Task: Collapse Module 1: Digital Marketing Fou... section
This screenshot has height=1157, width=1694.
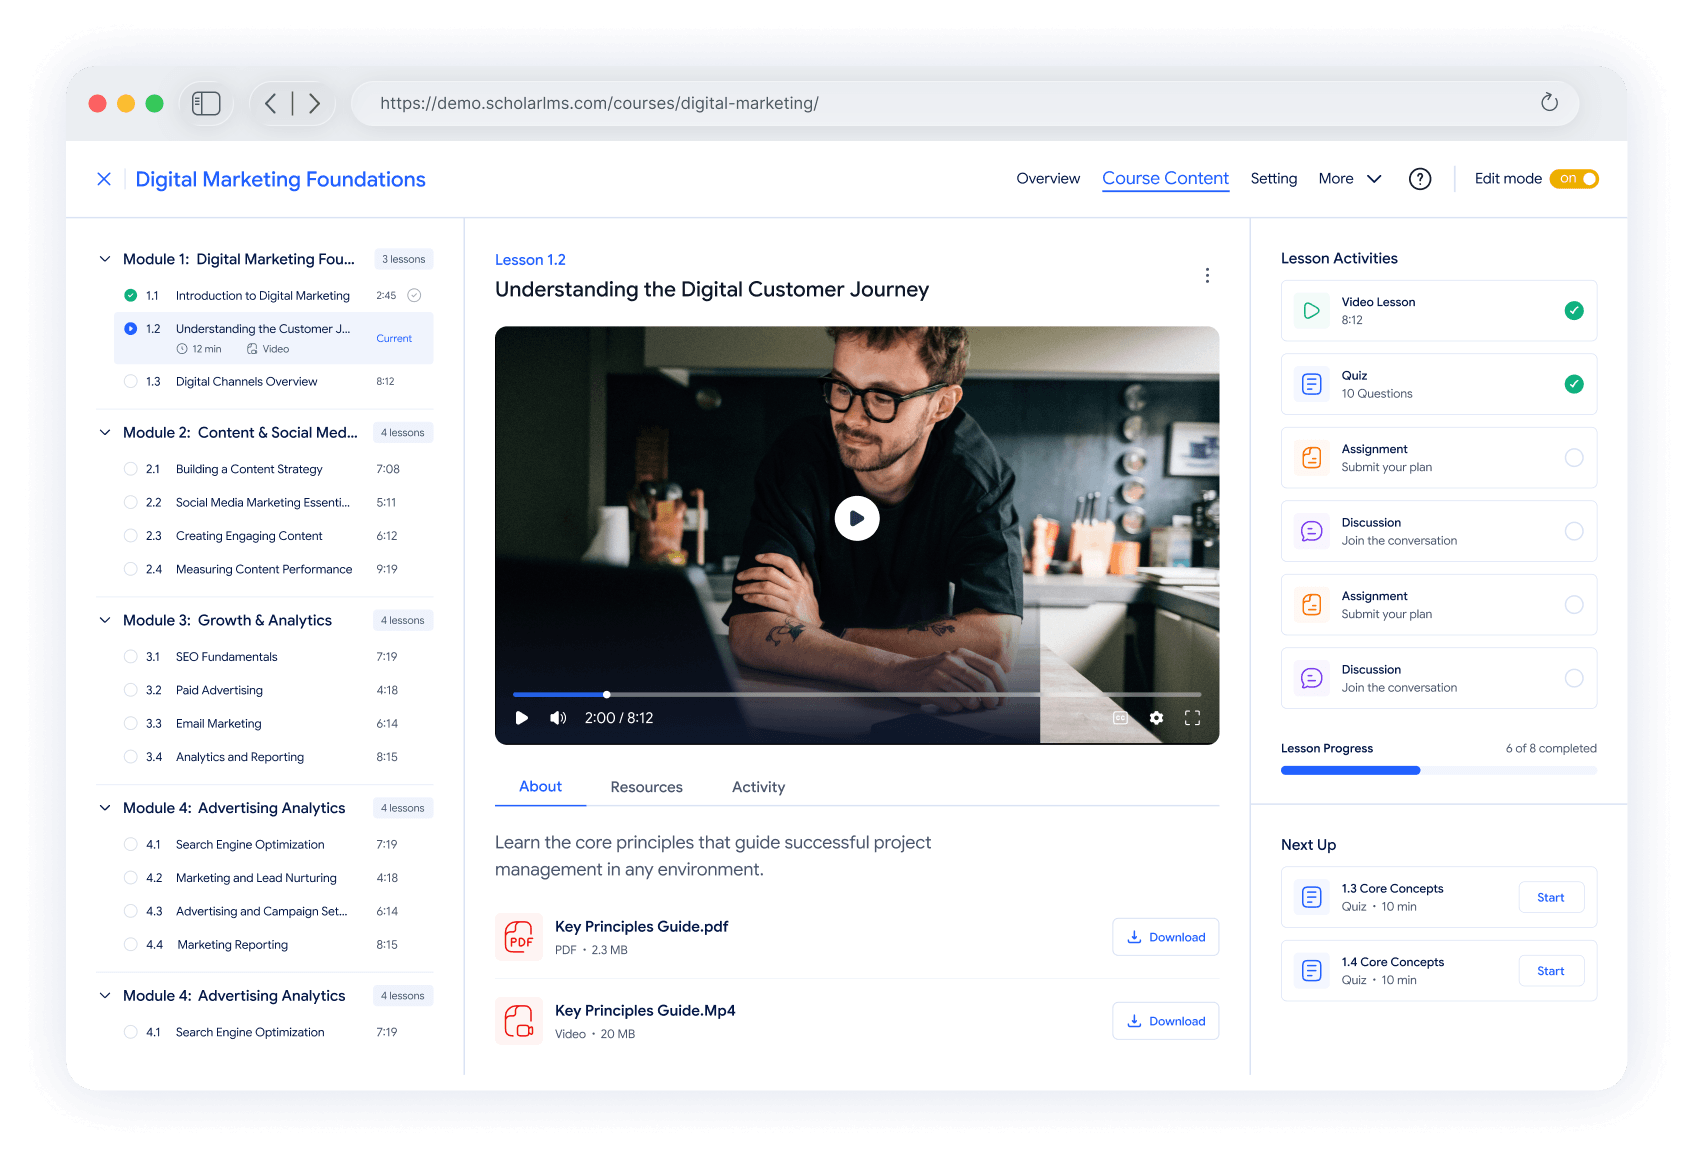Action: point(105,259)
